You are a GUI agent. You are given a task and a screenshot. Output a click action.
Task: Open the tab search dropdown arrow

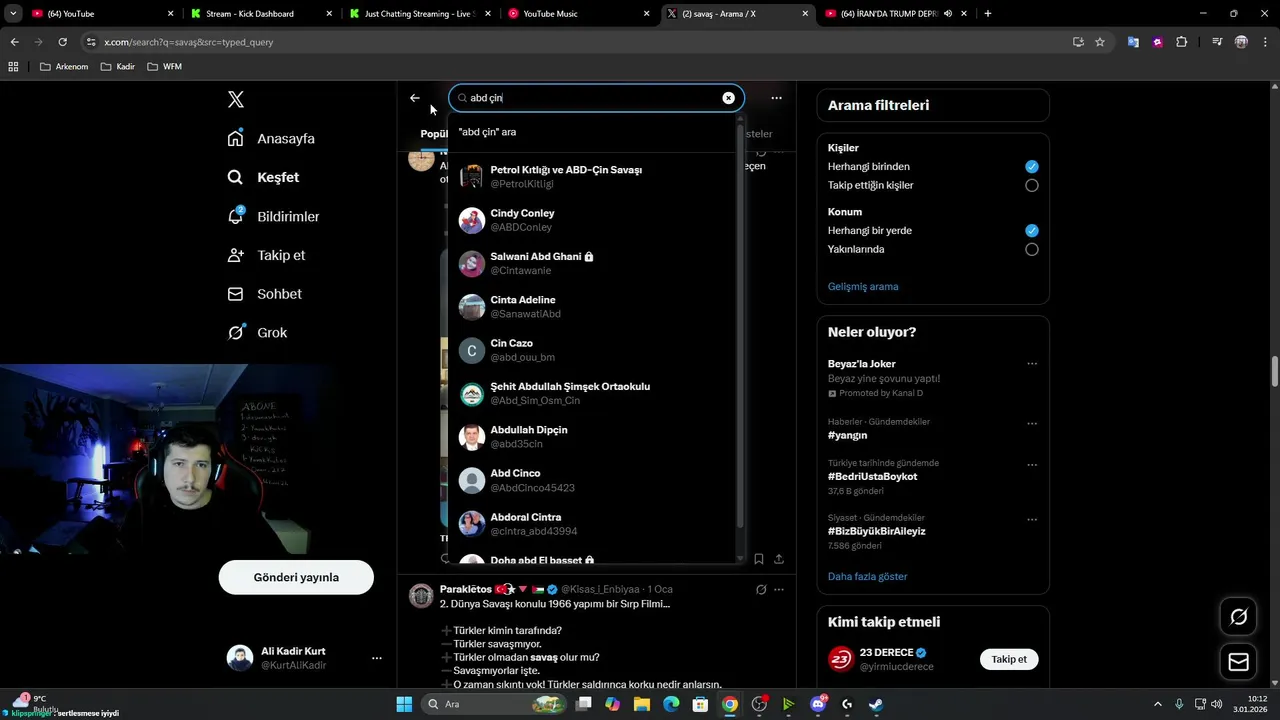coord(12,14)
